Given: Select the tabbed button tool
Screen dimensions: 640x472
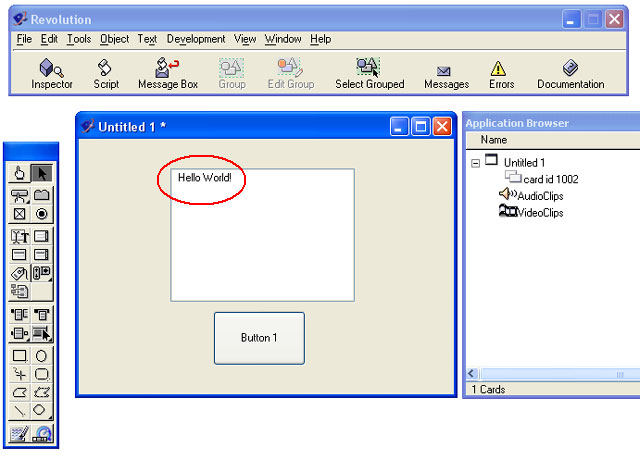Looking at the screenshot, I should coord(42,195).
